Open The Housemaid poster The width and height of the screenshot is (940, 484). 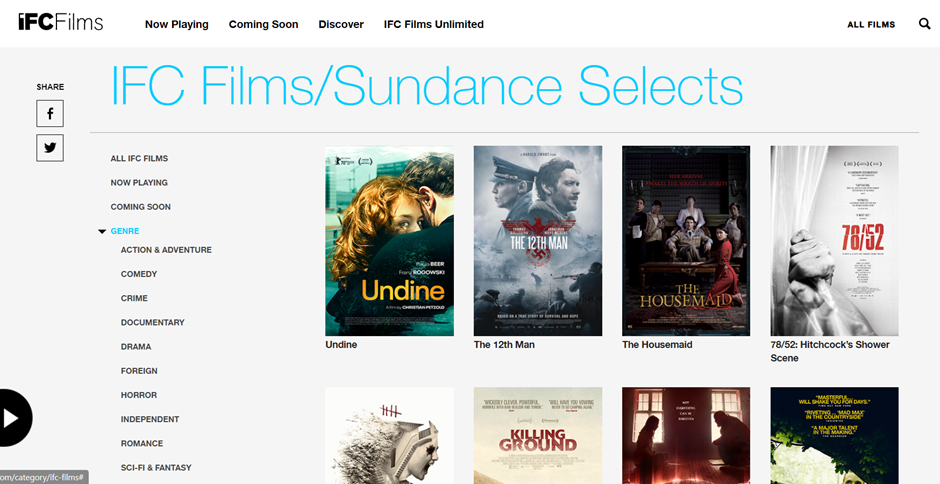click(x=686, y=241)
